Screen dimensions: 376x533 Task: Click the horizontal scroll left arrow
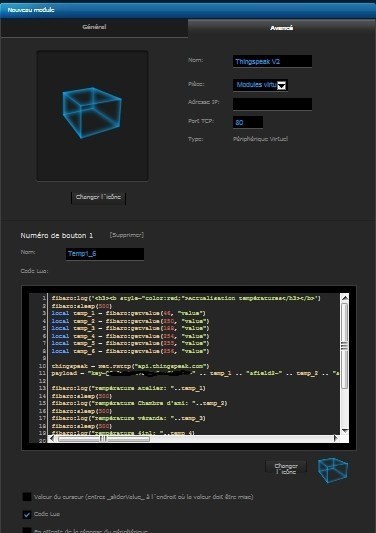coord(52,439)
